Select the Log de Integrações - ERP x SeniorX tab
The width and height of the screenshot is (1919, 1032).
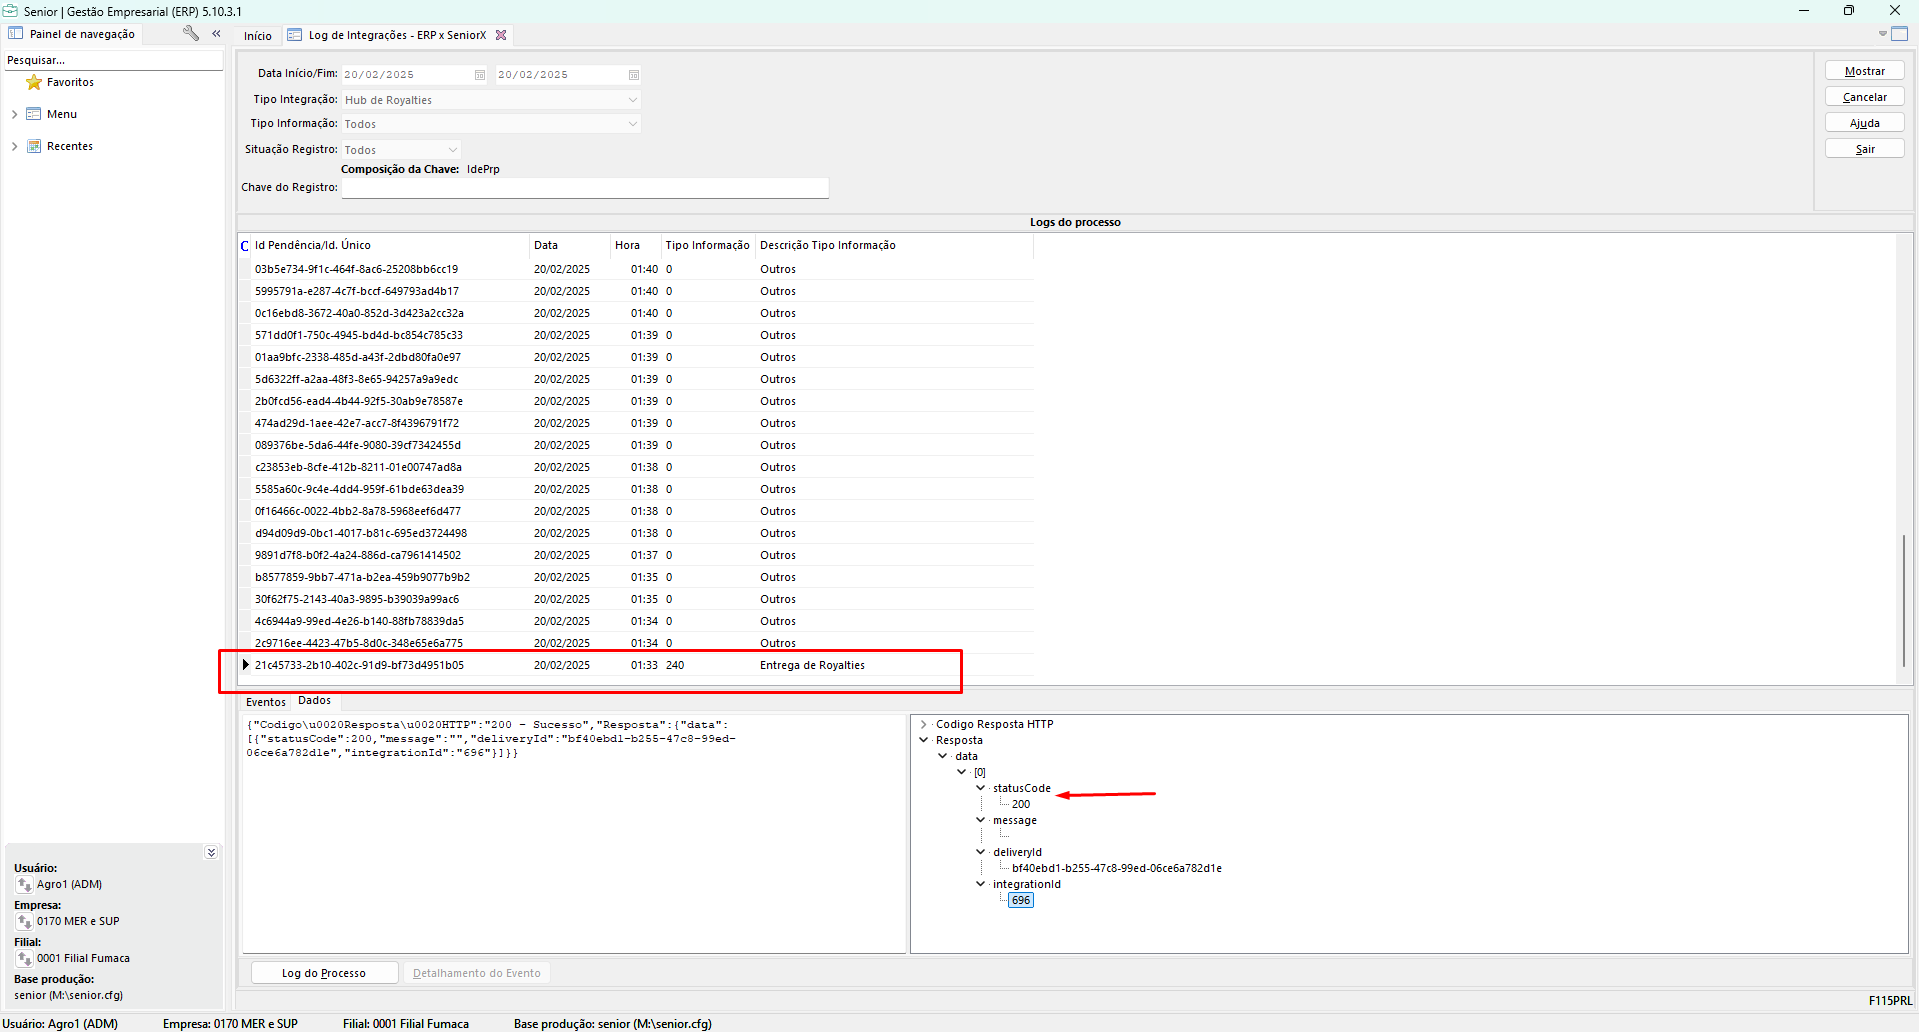point(397,35)
